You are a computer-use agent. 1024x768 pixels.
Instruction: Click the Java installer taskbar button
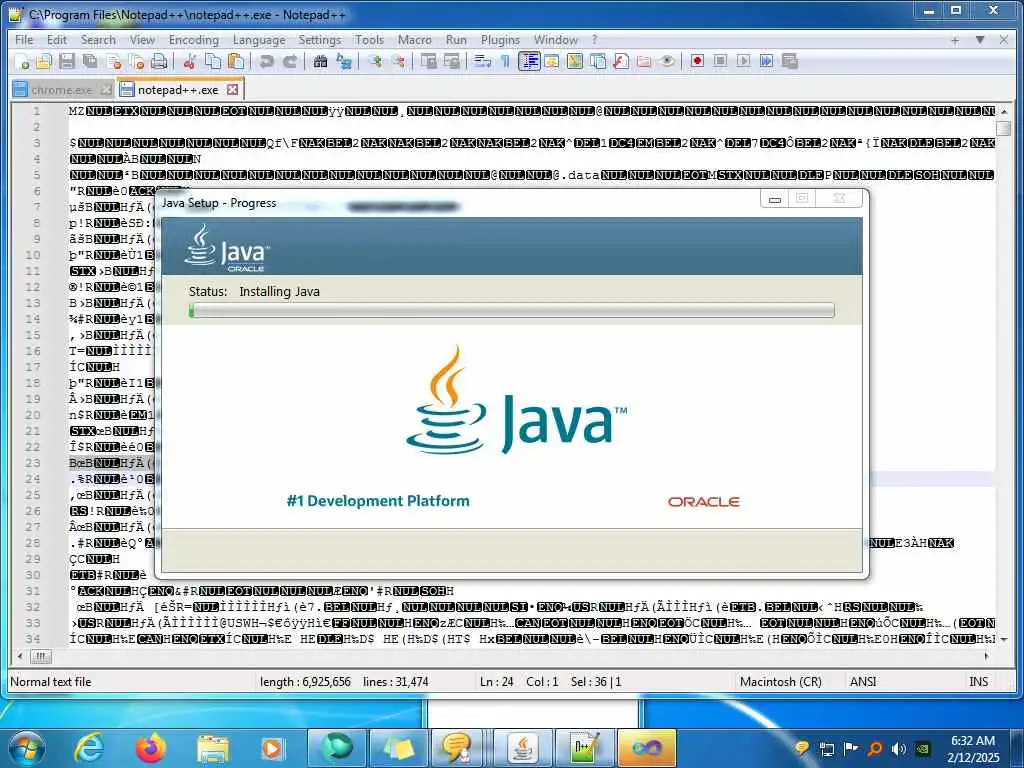(522, 748)
